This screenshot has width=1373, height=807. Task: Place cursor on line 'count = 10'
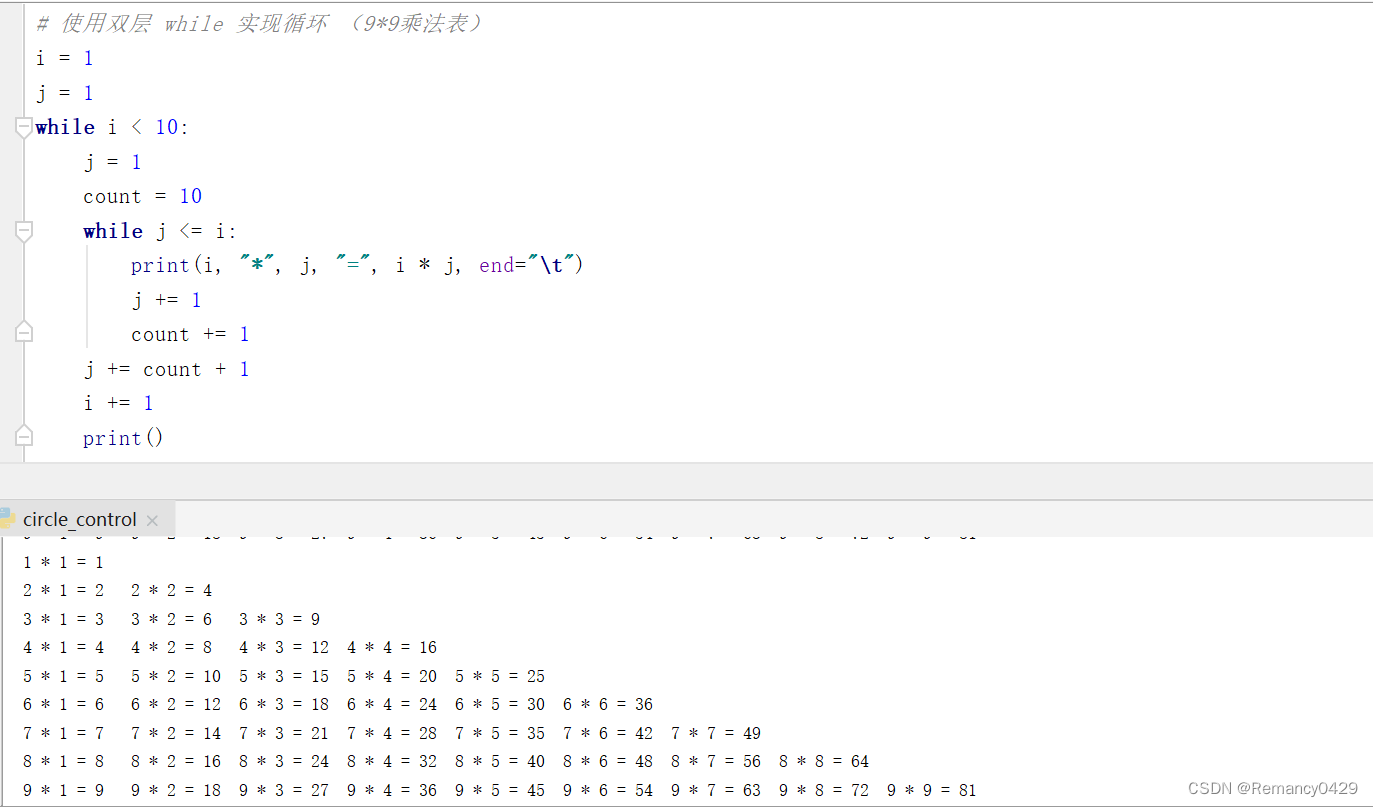pos(142,196)
